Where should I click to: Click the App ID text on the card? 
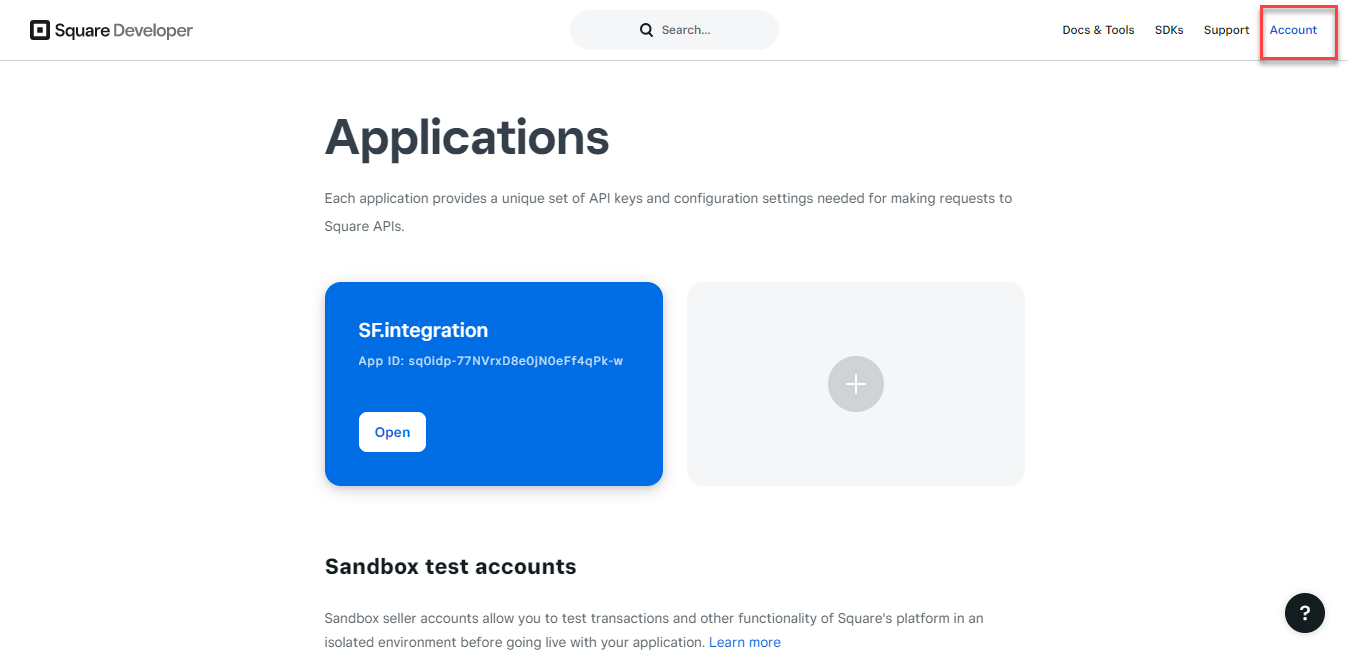[490, 361]
